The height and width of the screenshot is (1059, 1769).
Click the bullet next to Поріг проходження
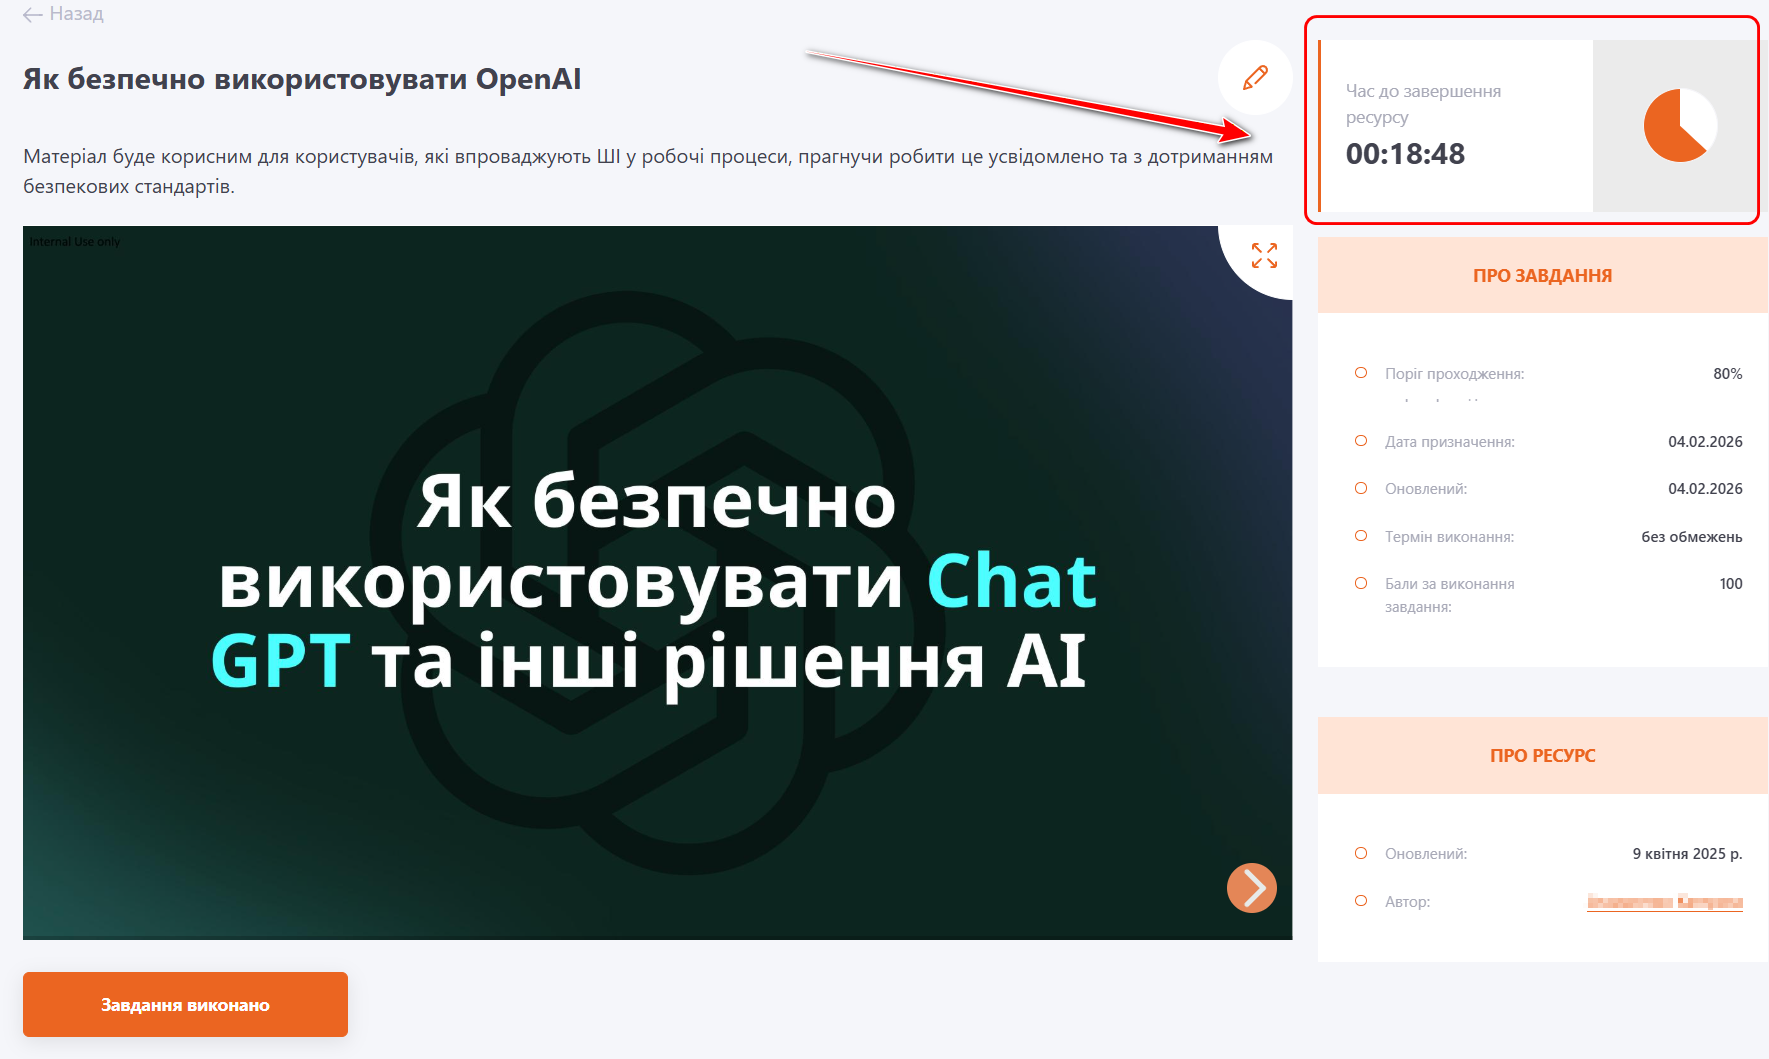pos(1361,373)
